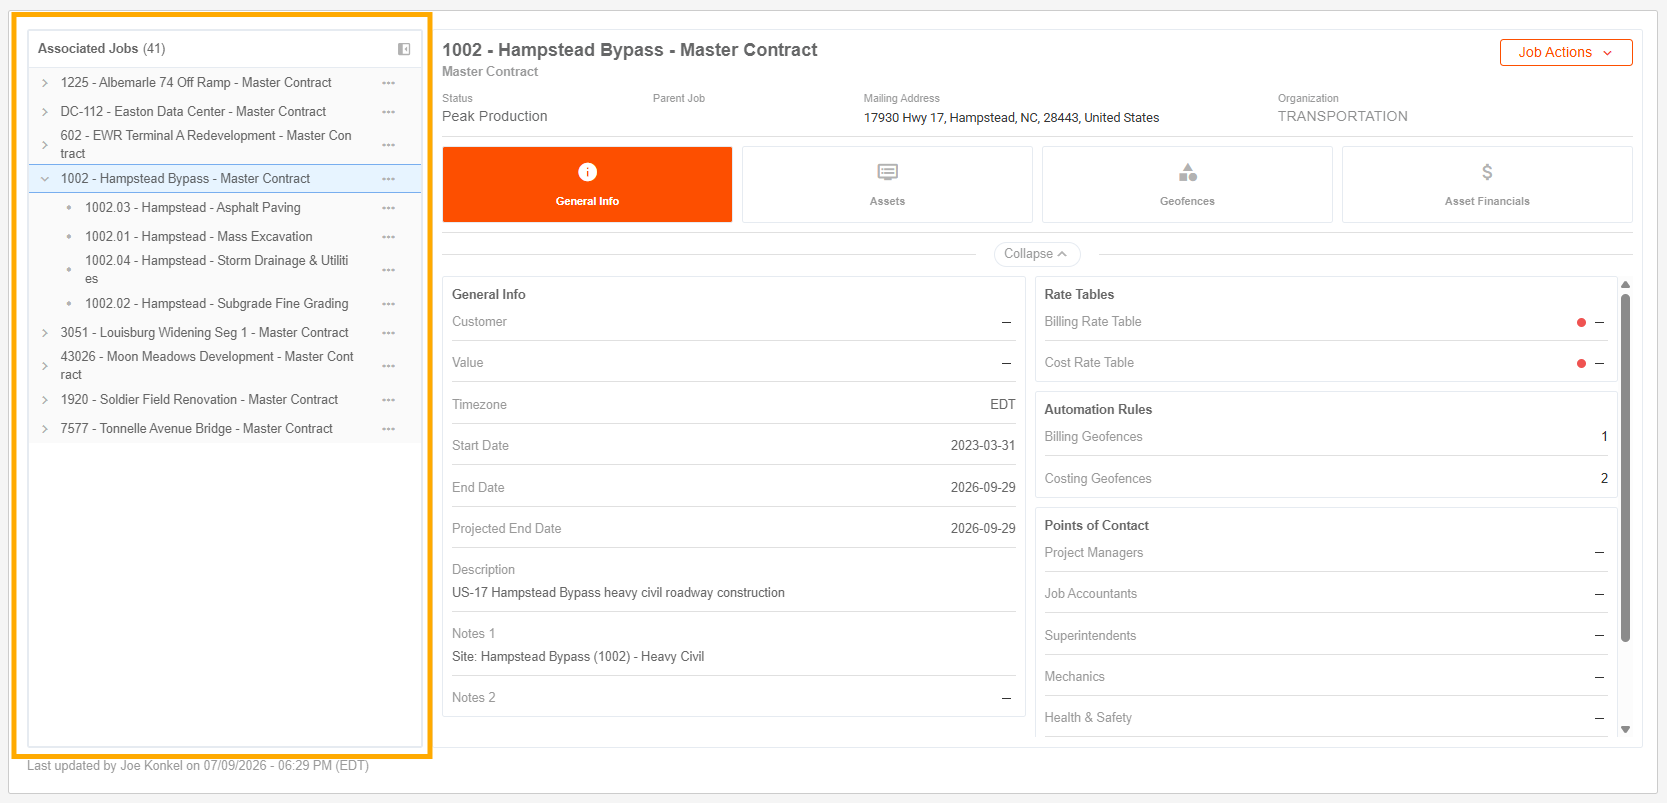Click the scrollbar up arrow
This screenshot has width=1667, height=803.
[x=1625, y=285]
